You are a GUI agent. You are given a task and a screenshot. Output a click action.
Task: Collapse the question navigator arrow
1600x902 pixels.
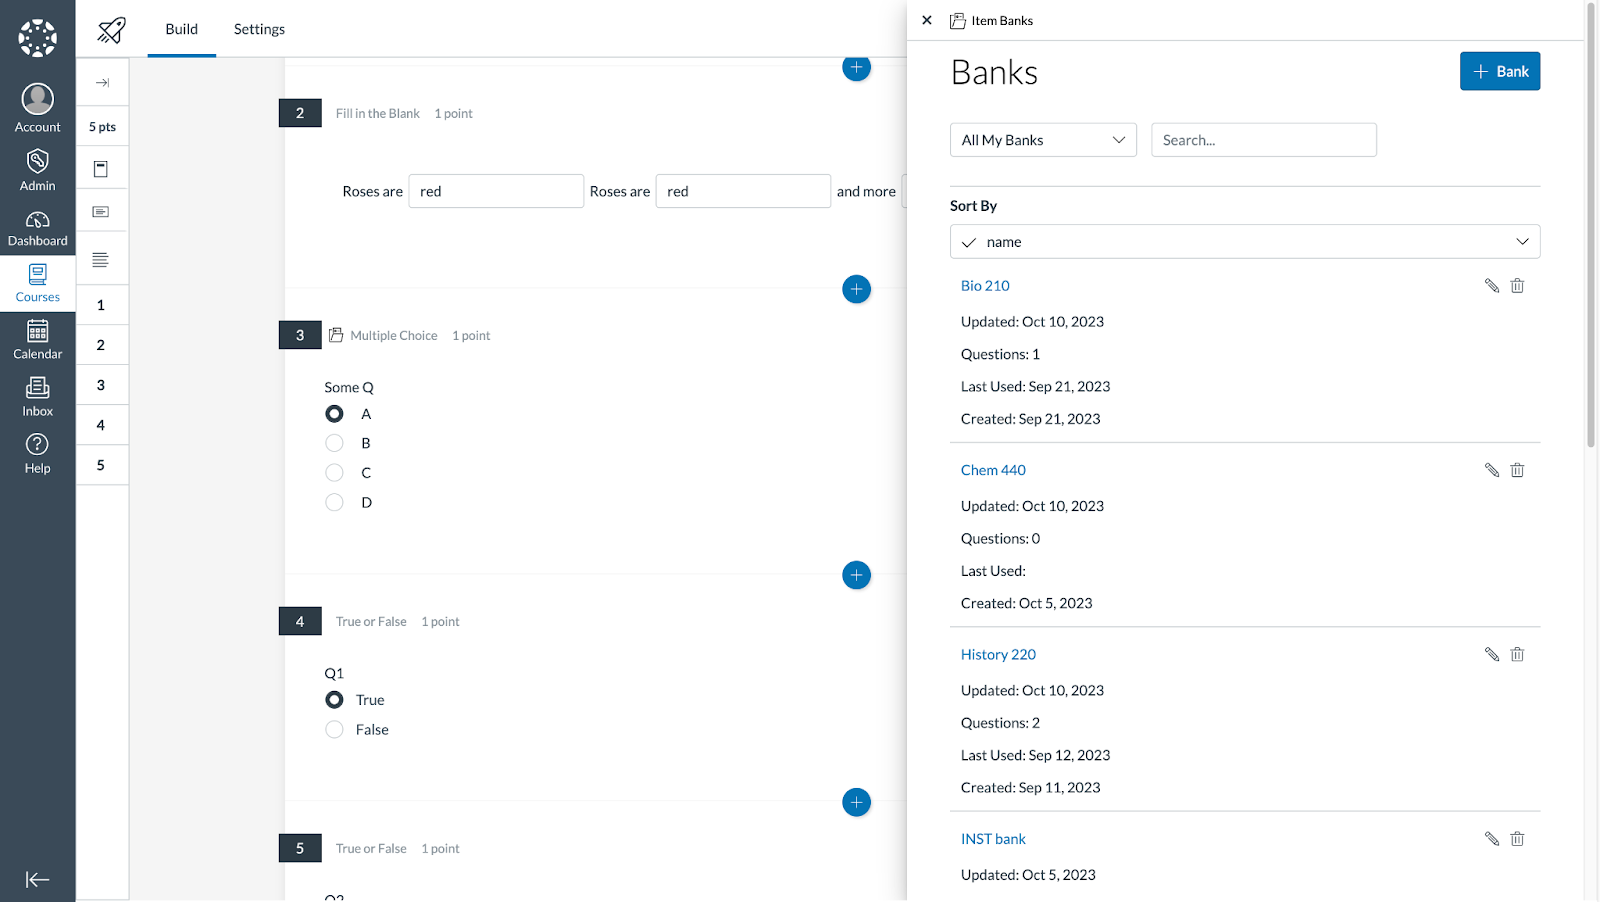[102, 83]
